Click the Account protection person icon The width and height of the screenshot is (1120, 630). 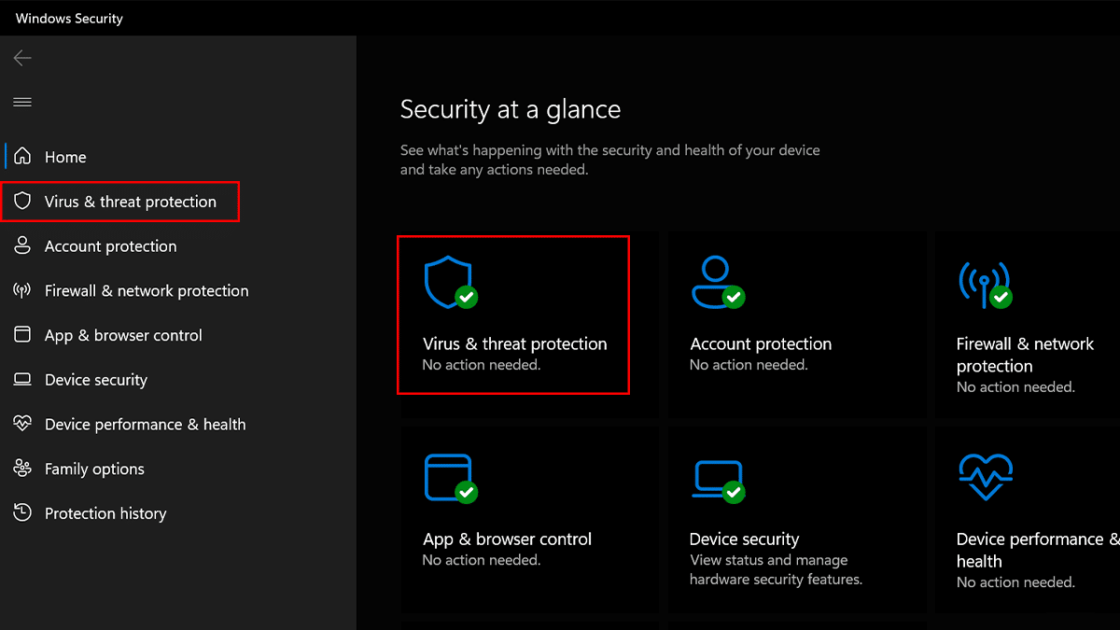point(715,281)
